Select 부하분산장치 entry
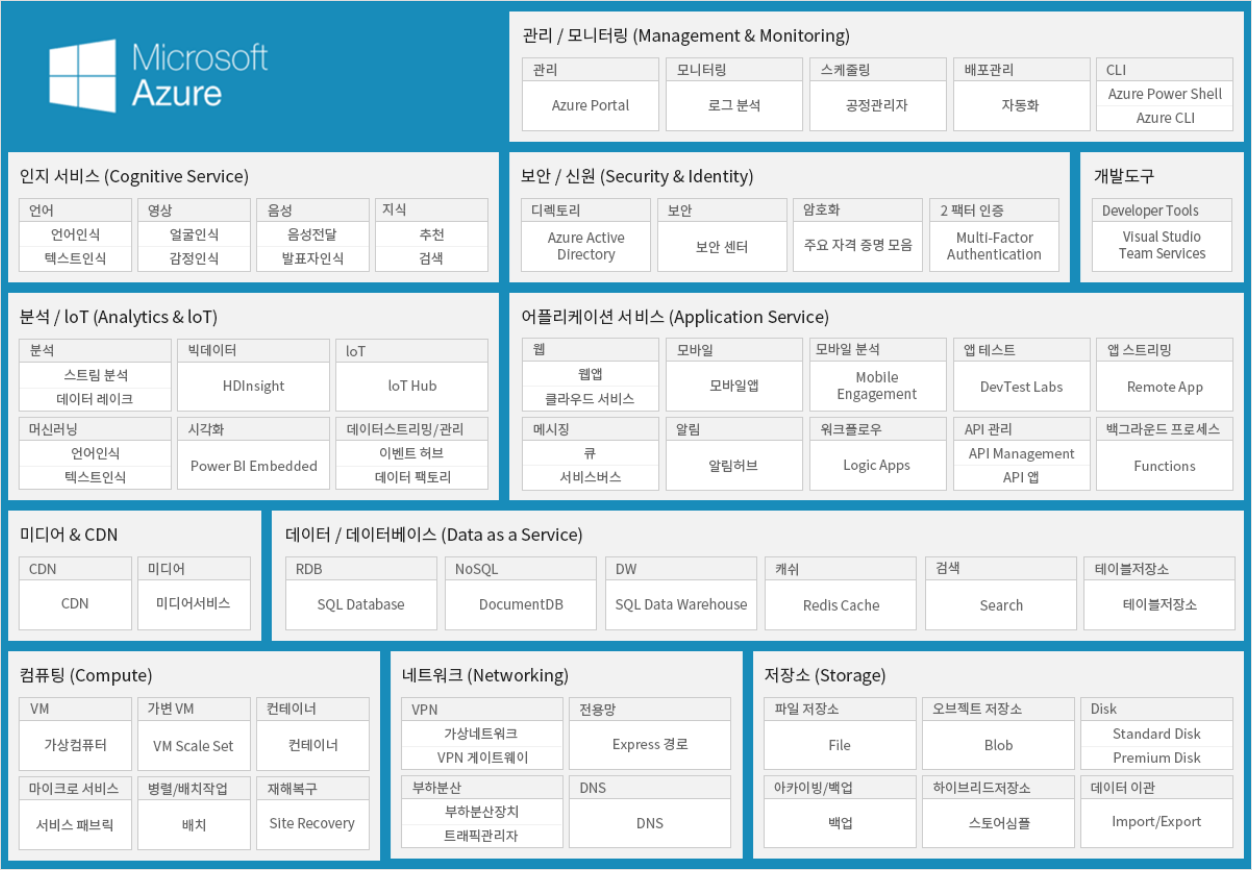1252x870 pixels. click(482, 812)
